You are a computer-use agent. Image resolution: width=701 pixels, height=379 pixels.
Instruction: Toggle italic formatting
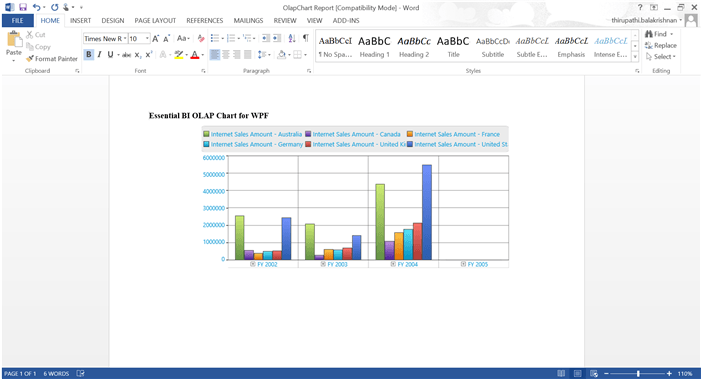(99, 55)
